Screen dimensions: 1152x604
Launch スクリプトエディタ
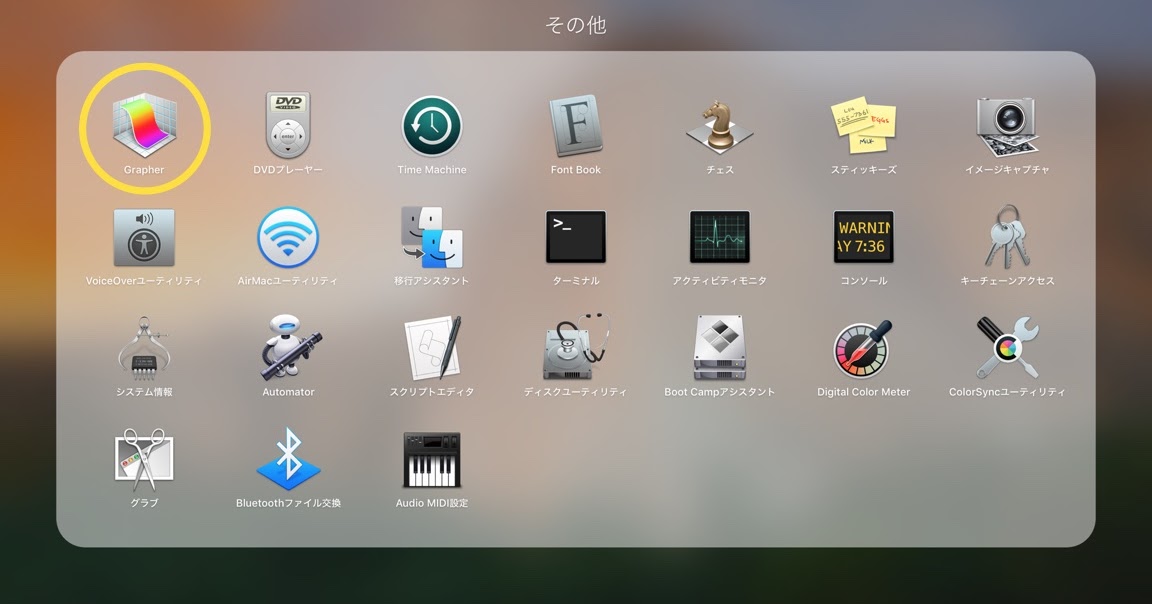(432, 348)
